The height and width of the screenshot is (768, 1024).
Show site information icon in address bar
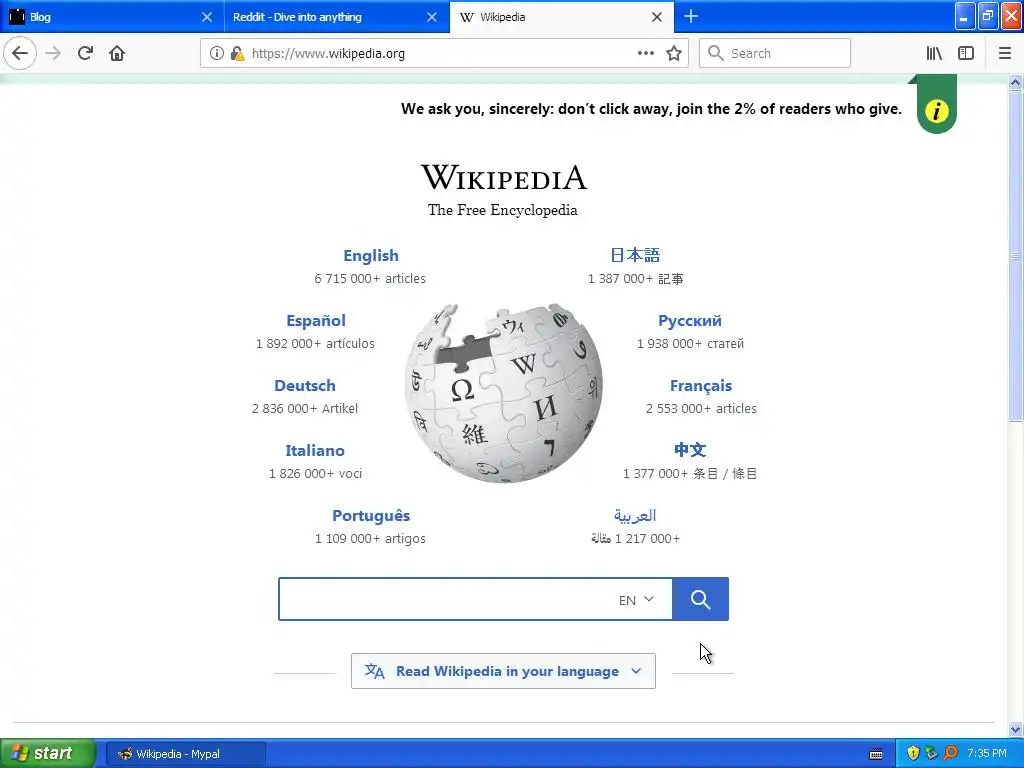(216, 54)
